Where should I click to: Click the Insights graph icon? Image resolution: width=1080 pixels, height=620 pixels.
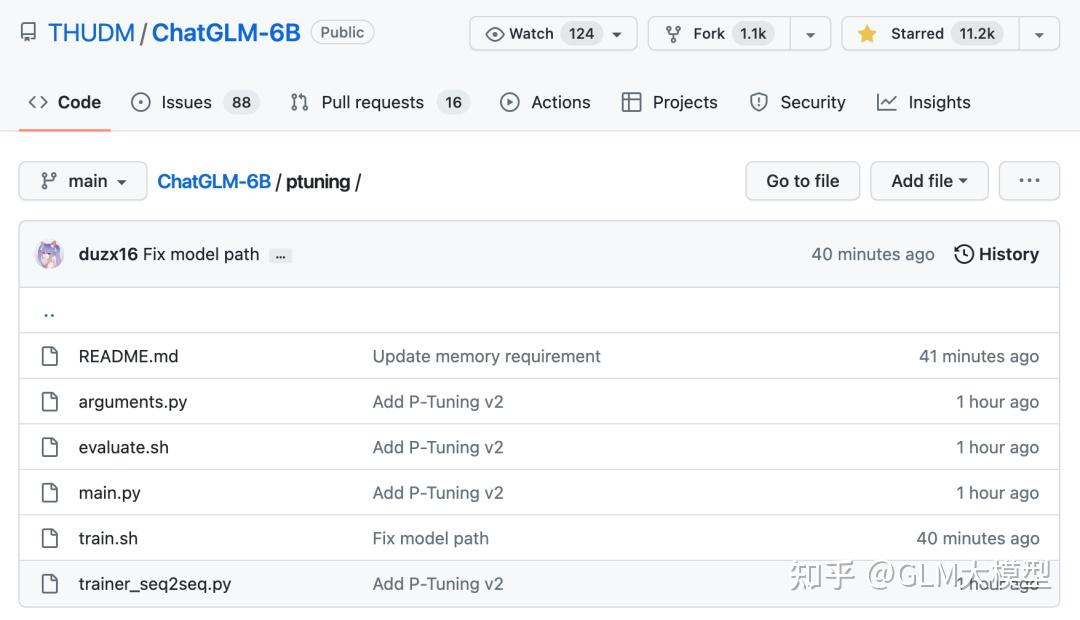point(886,102)
